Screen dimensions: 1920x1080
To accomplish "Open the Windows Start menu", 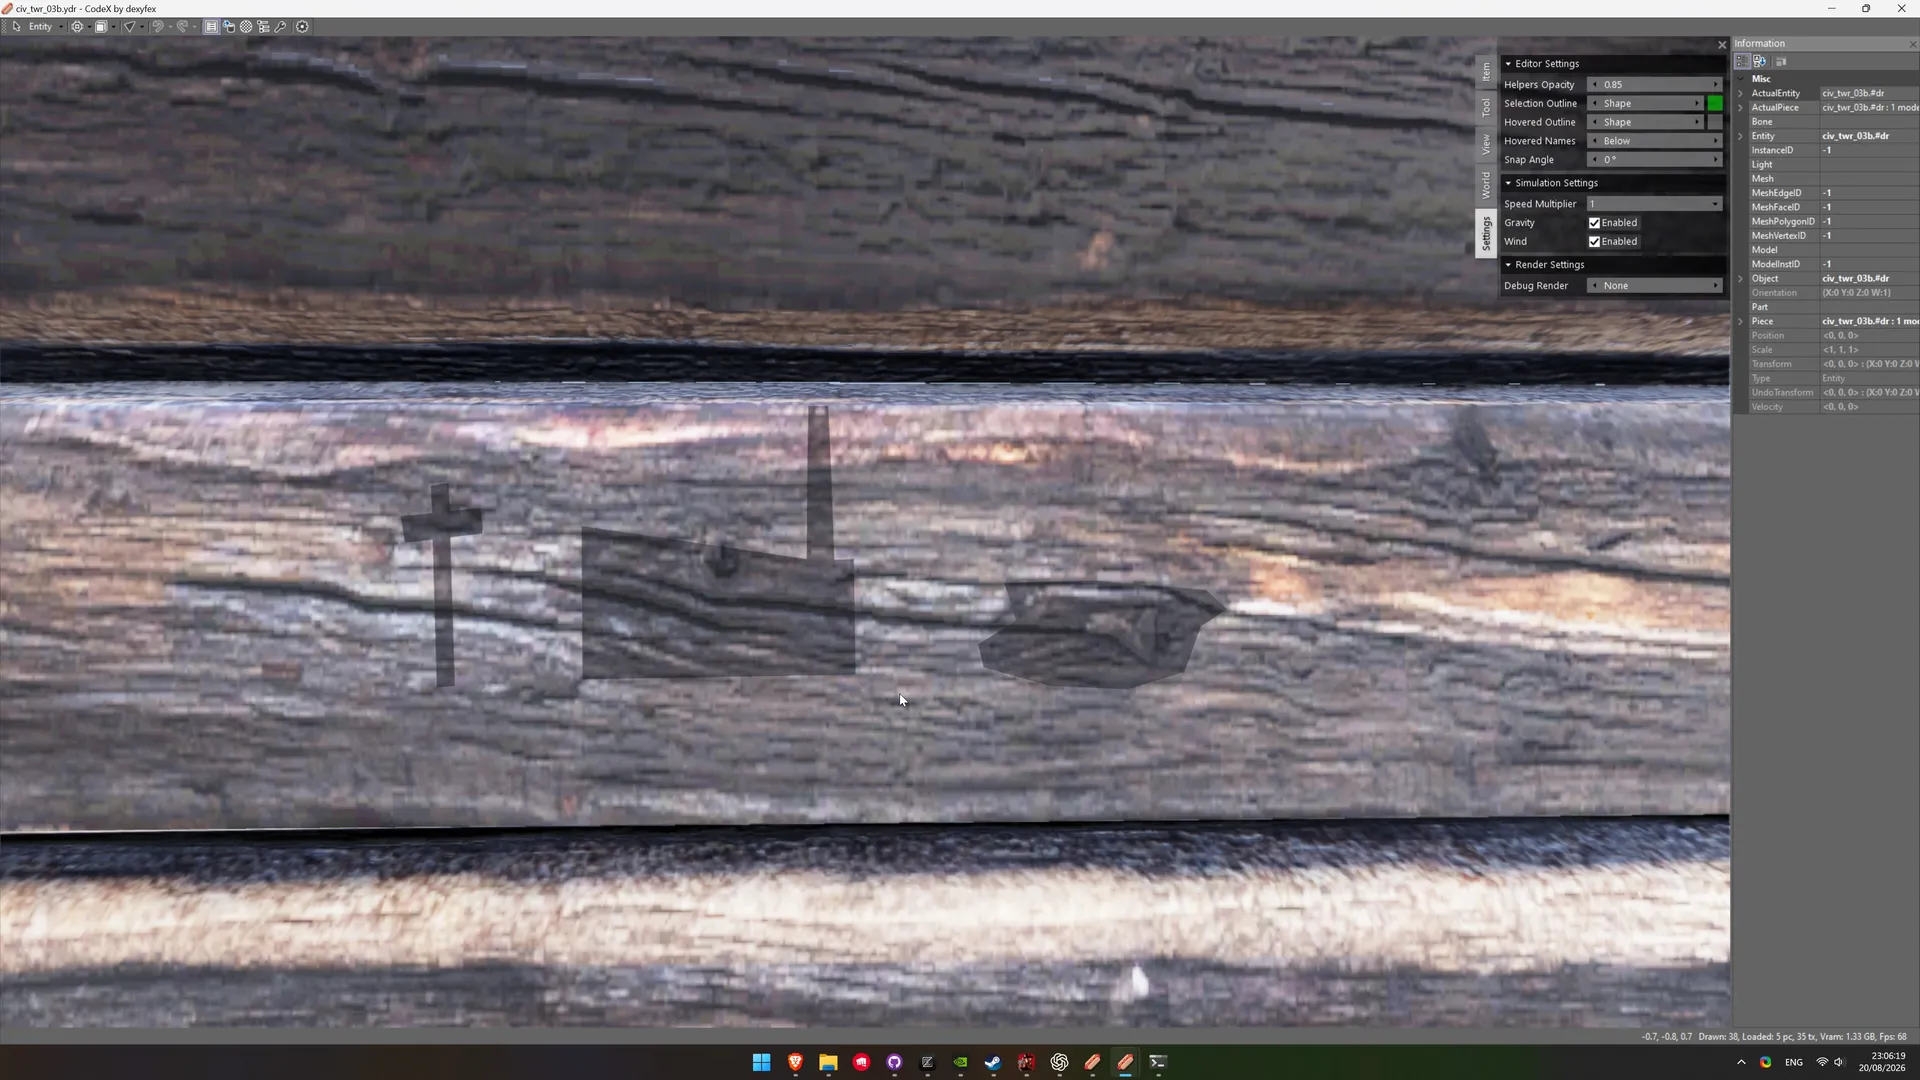I will tap(761, 1062).
